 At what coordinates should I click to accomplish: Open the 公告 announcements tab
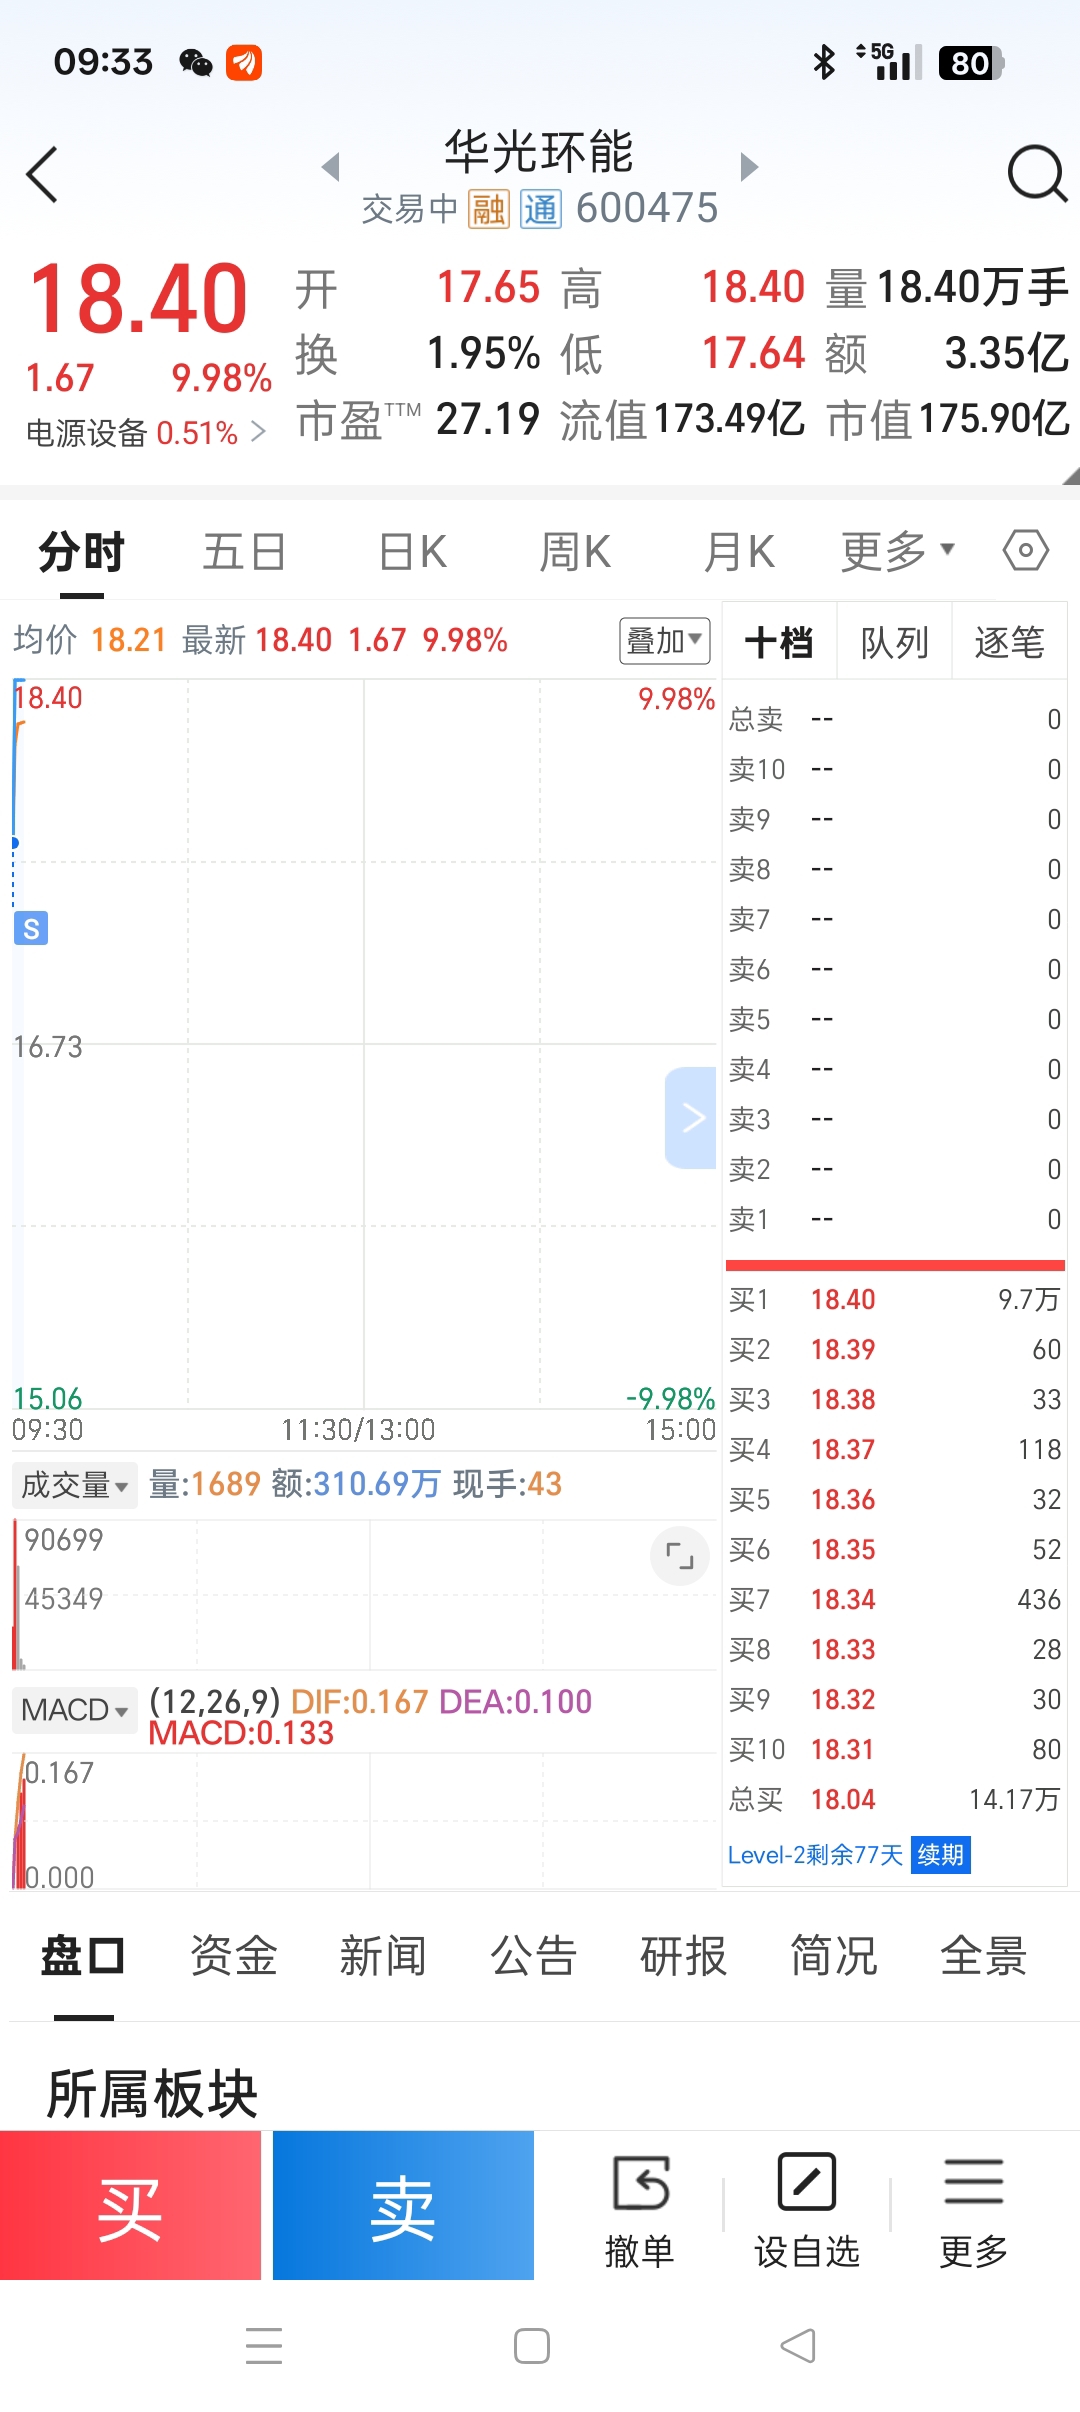534,1956
